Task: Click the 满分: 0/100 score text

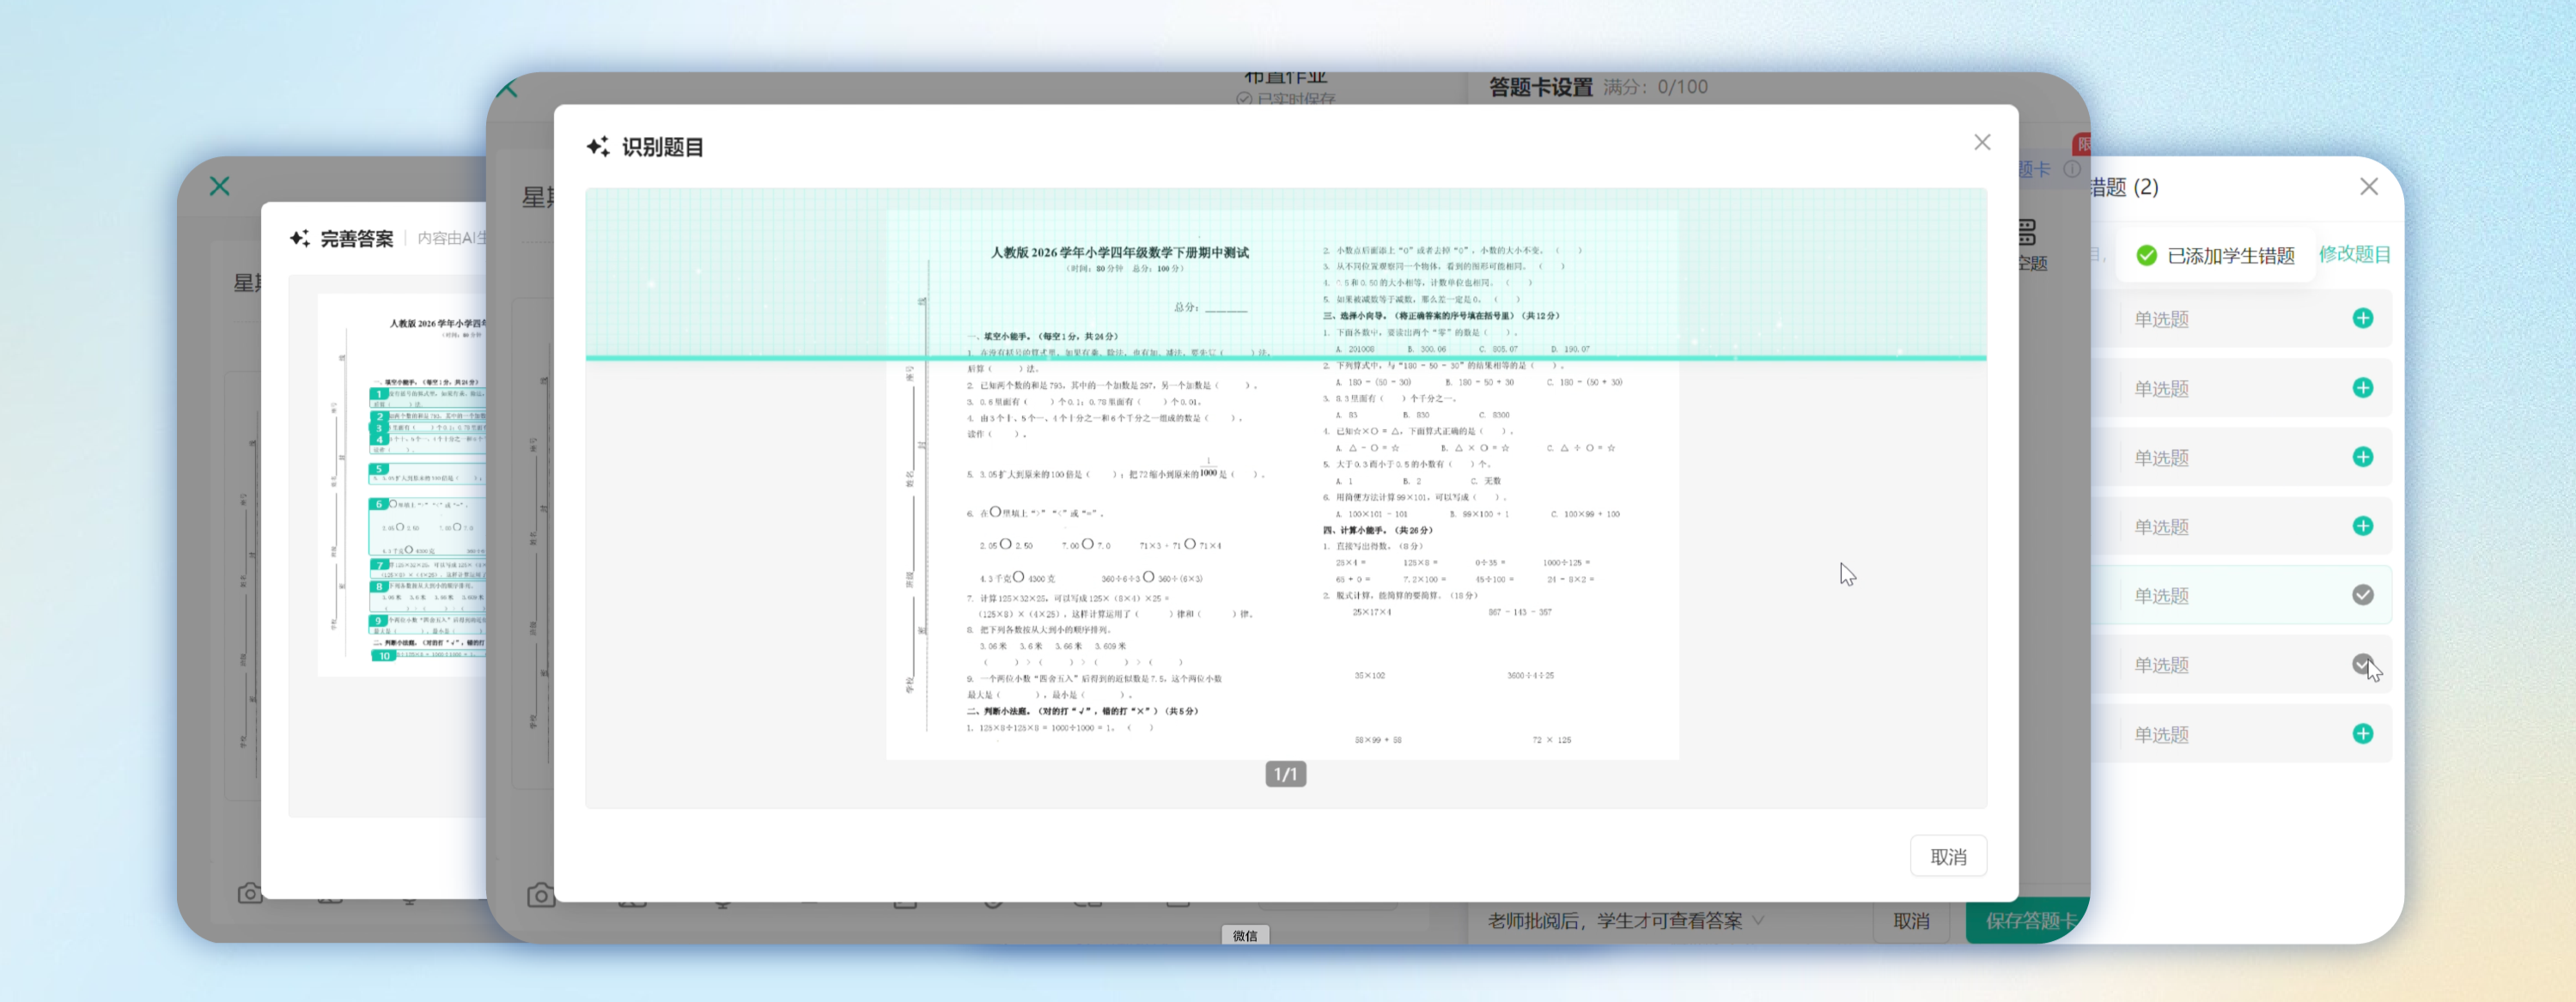Action: (1655, 87)
